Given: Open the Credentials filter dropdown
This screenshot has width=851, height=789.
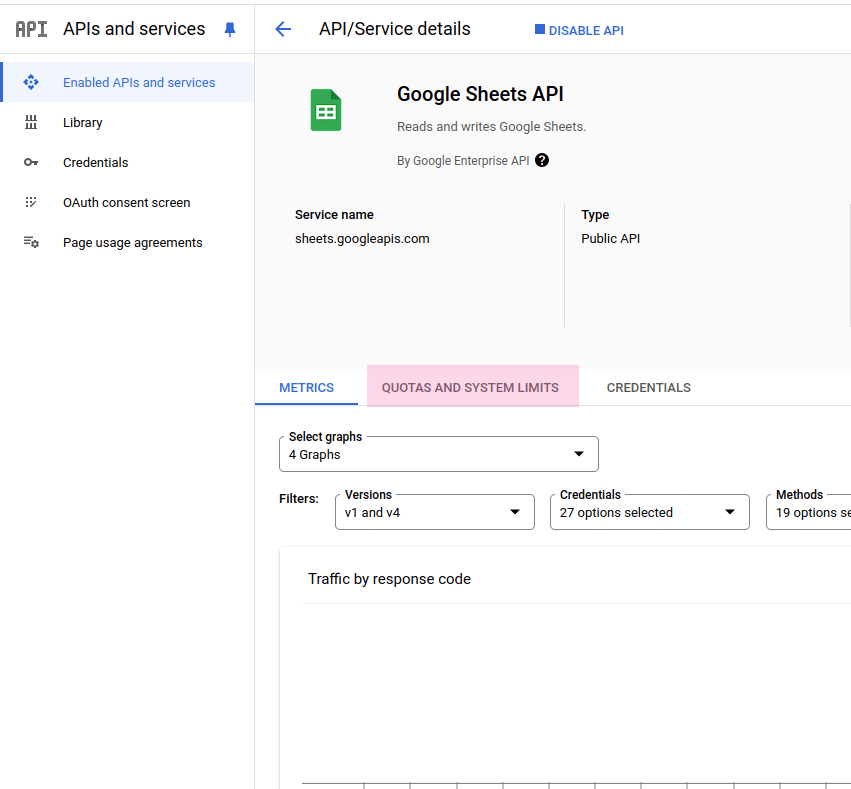Looking at the screenshot, I should [649, 512].
